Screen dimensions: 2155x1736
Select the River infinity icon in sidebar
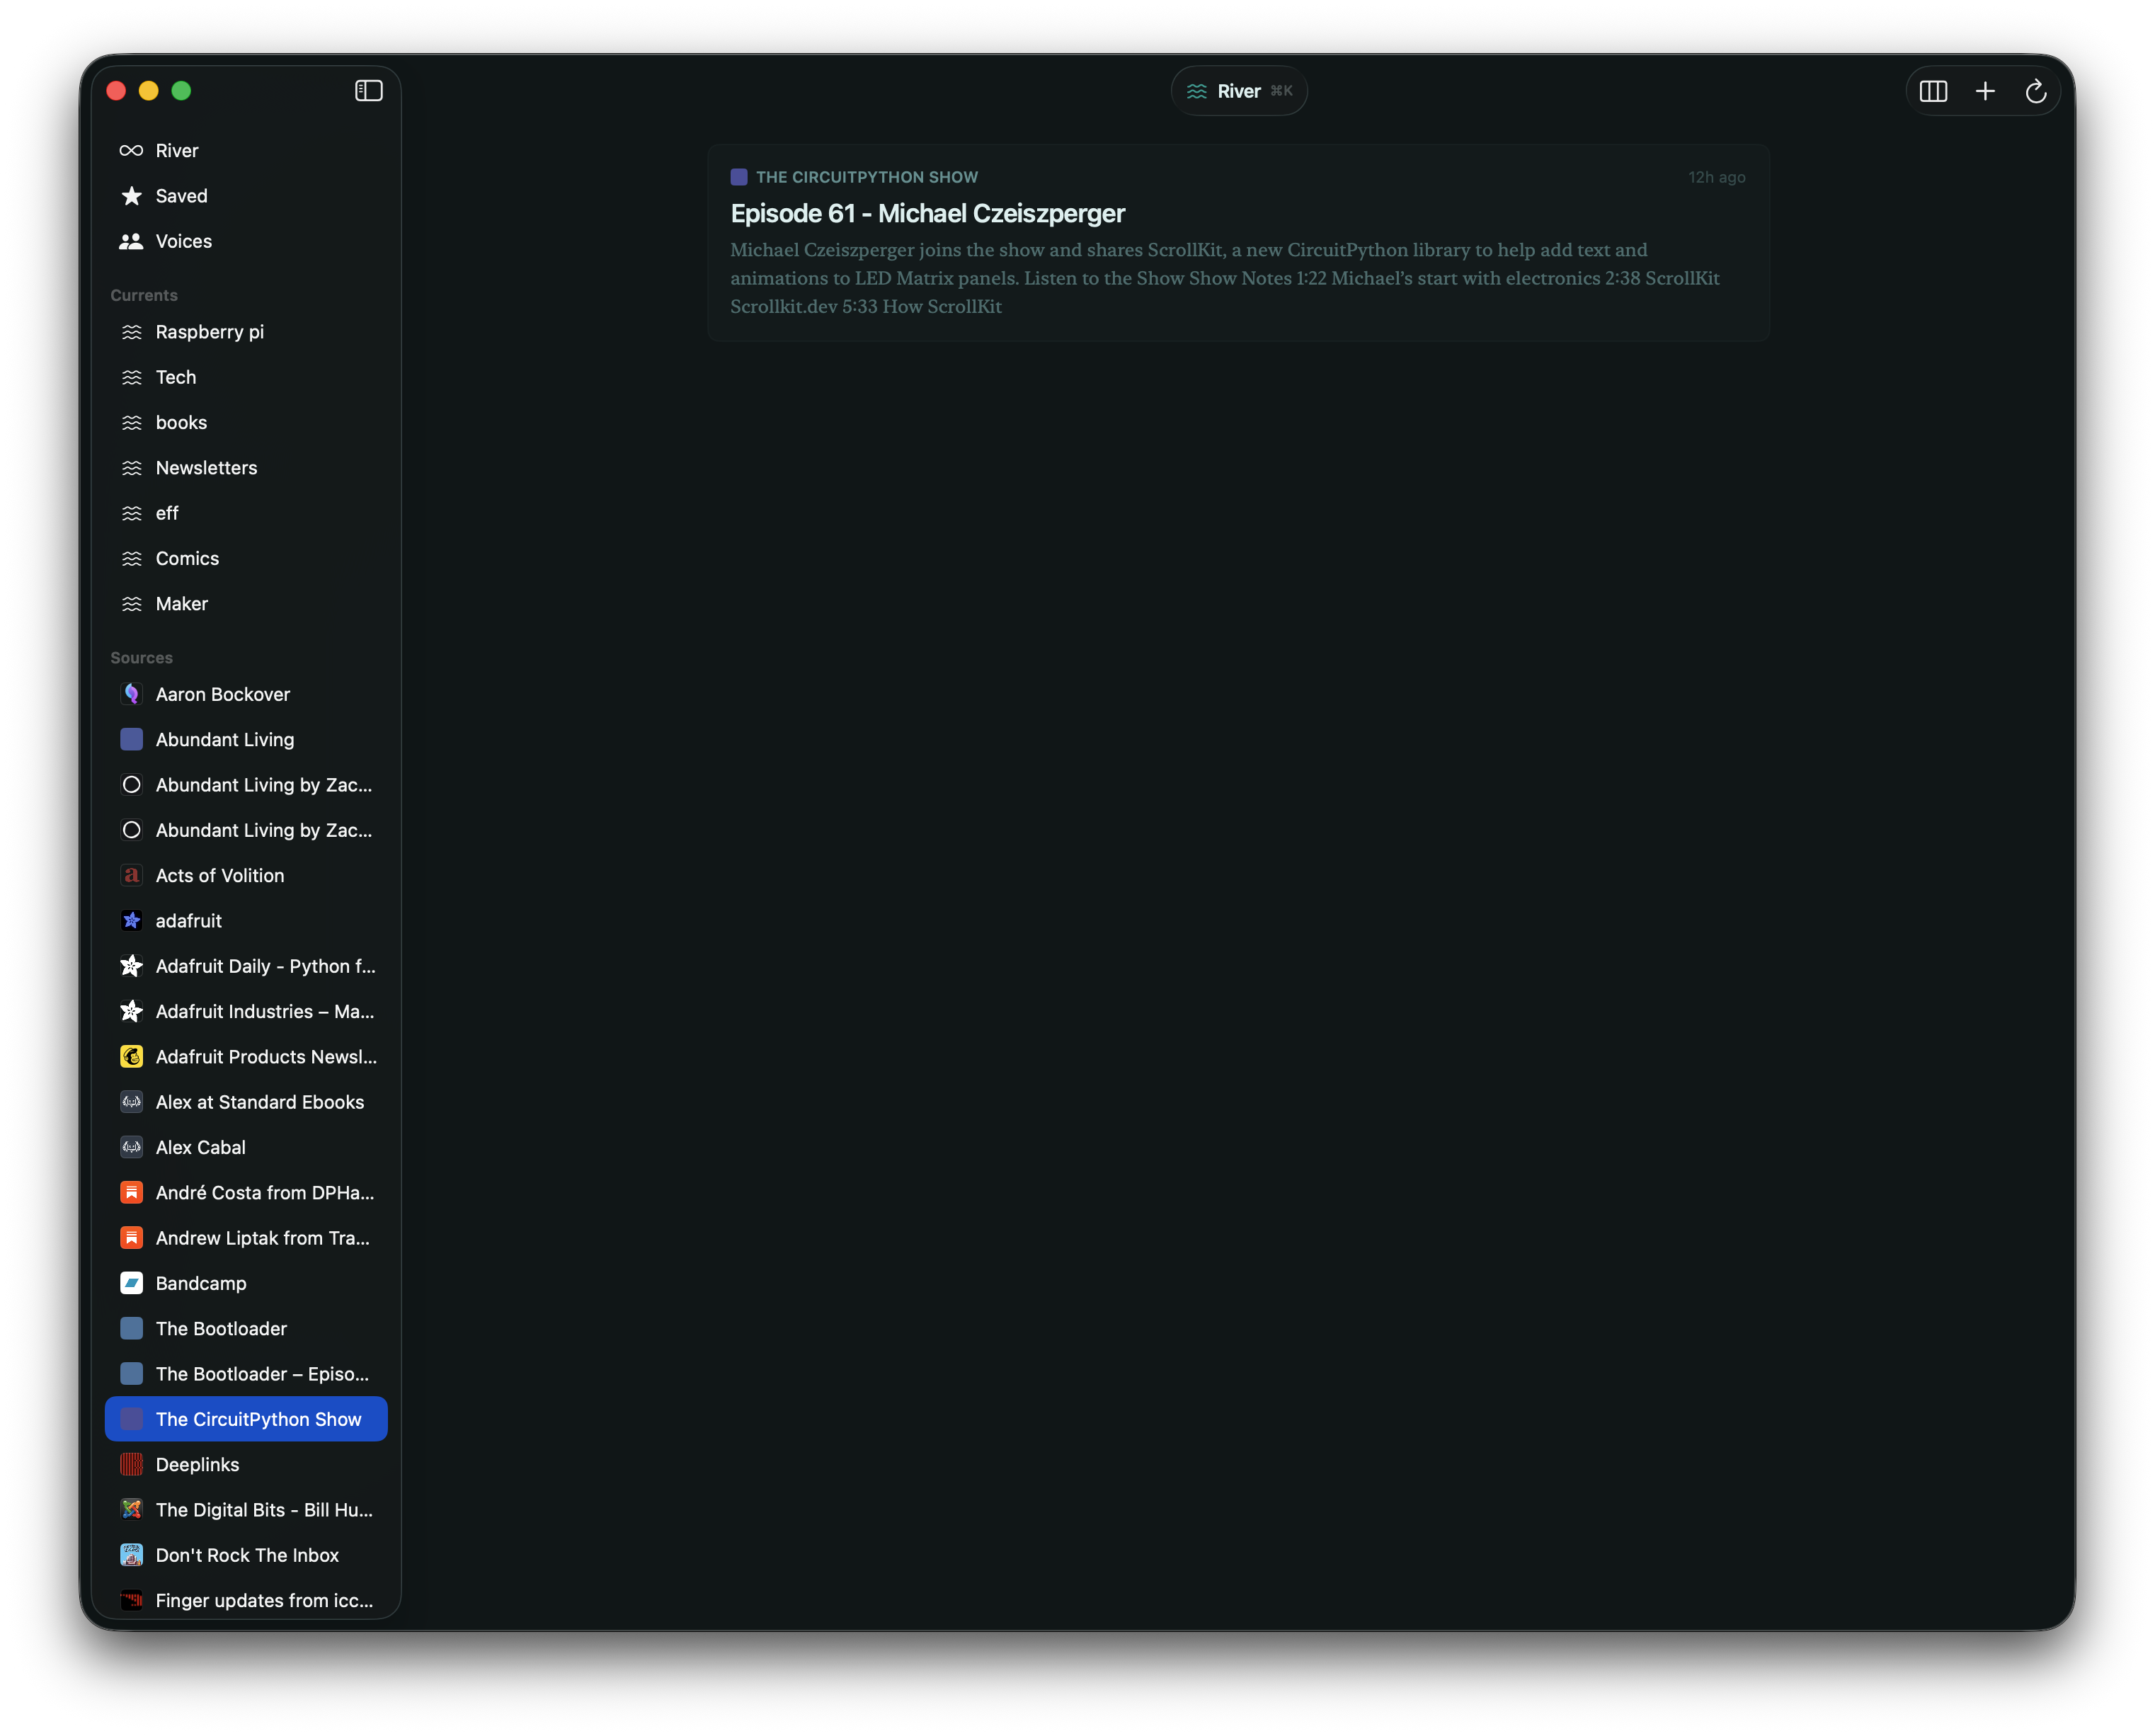click(x=131, y=151)
